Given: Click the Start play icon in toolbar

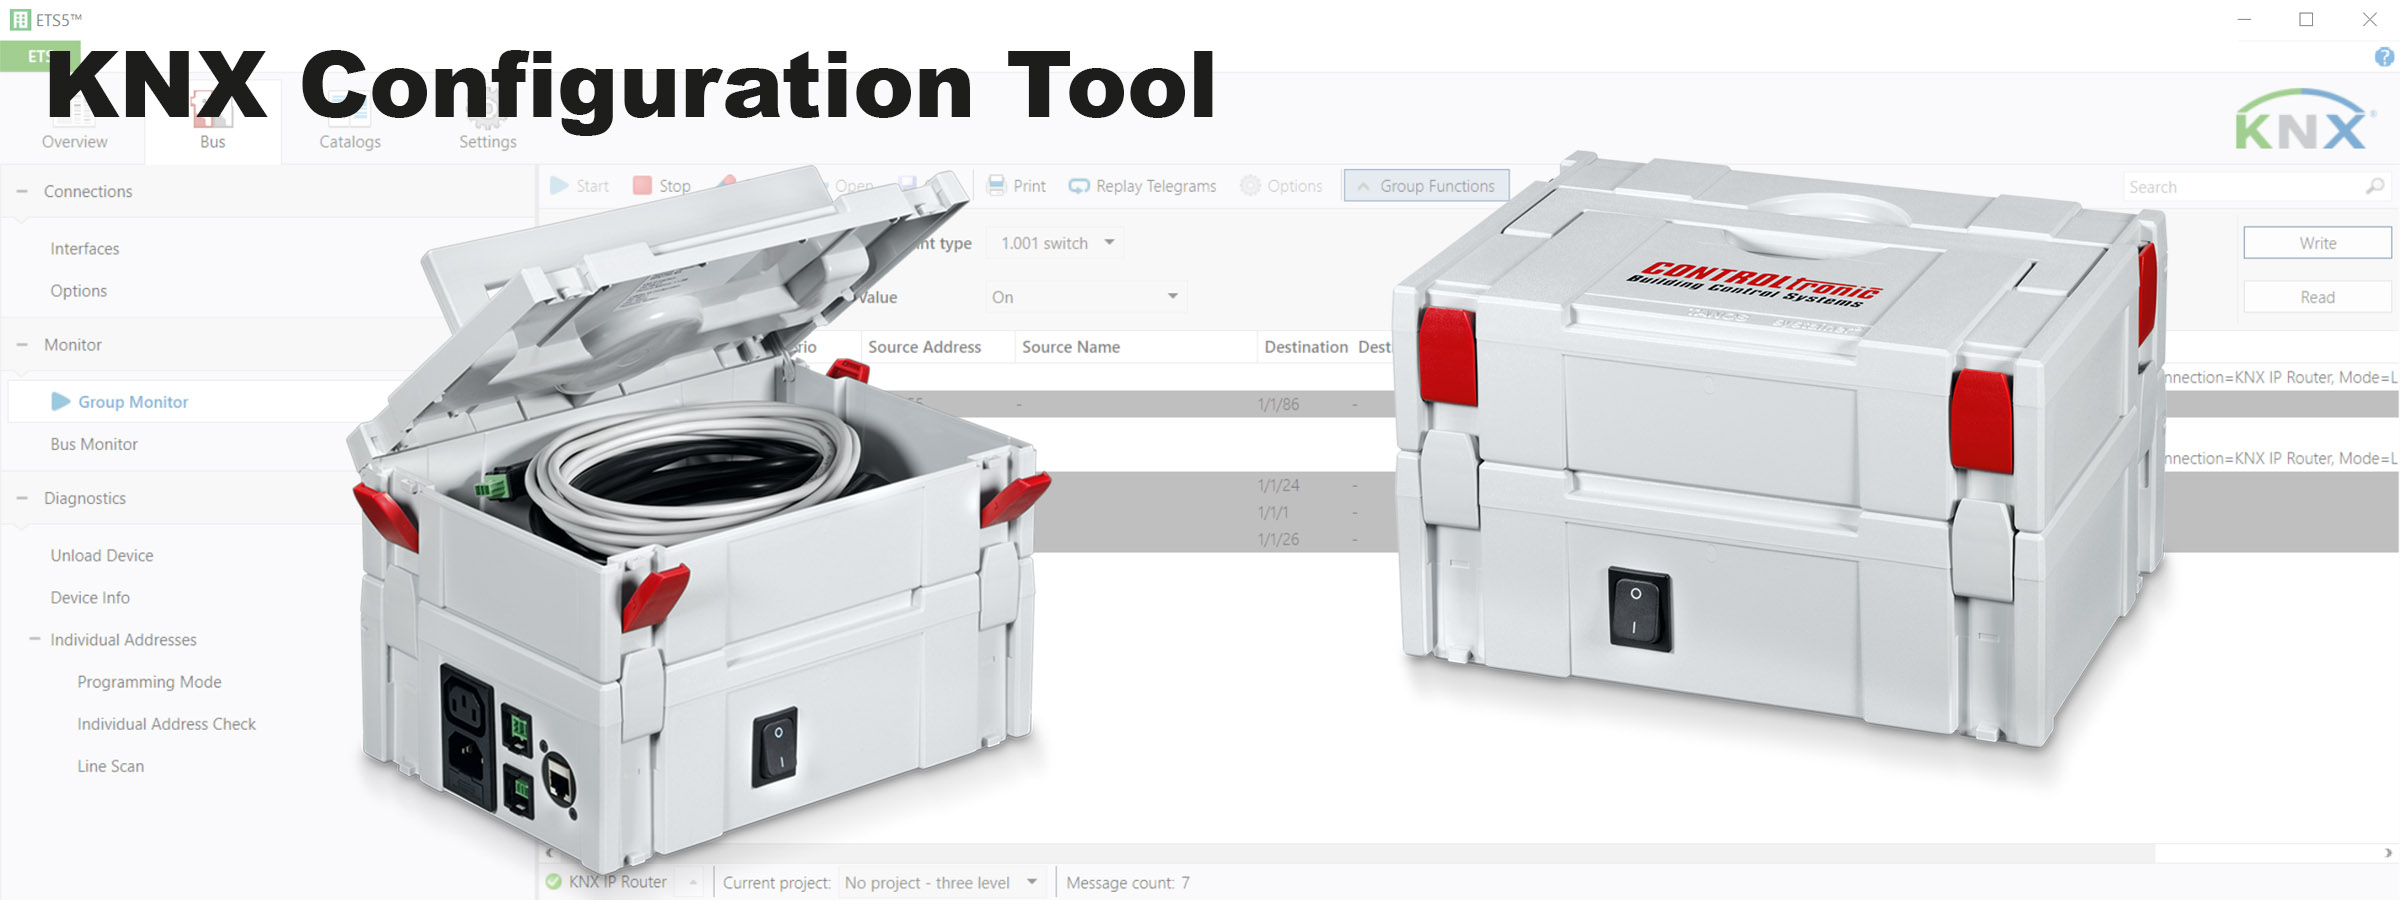Looking at the screenshot, I should click(x=559, y=185).
